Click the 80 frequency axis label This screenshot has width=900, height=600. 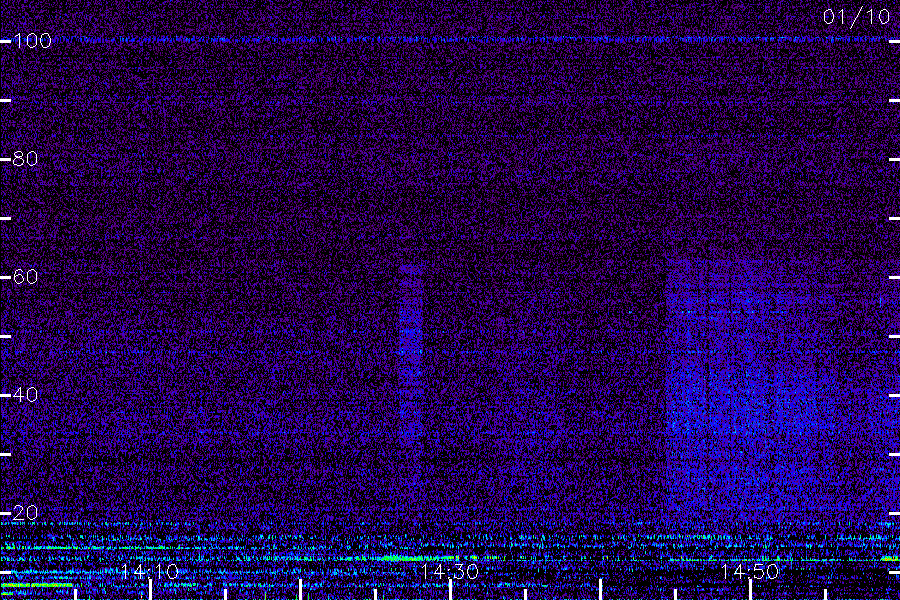(x=25, y=158)
